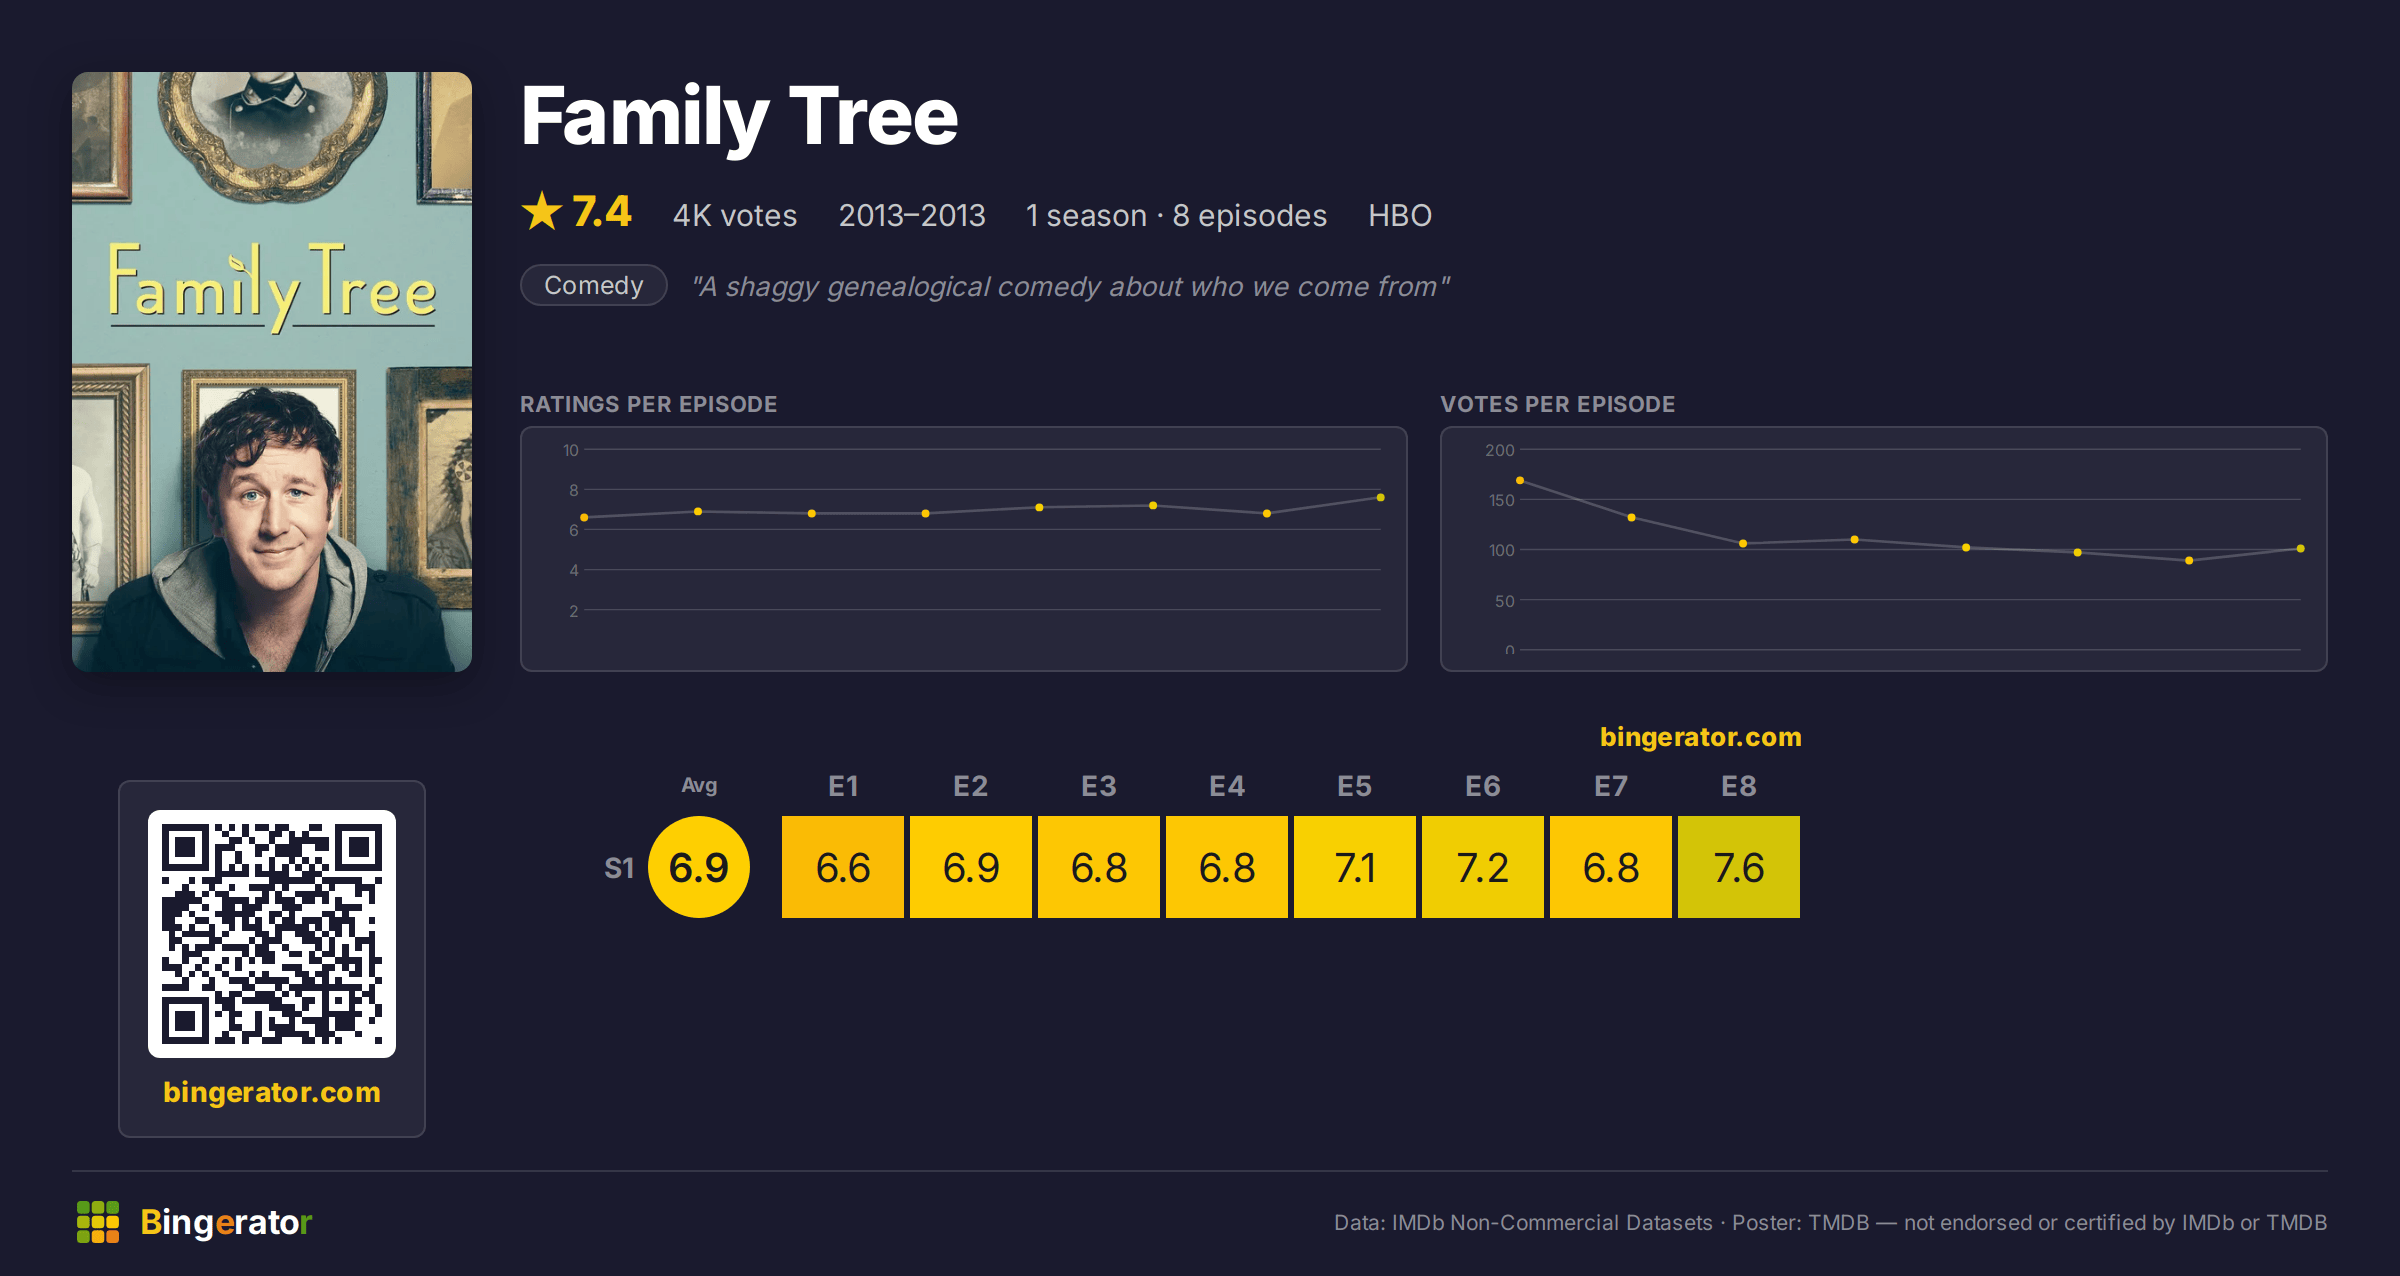This screenshot has height=1276, width=2400.
Task: Click the Bingerator brand name in footer
Action: pos(226,1222)
